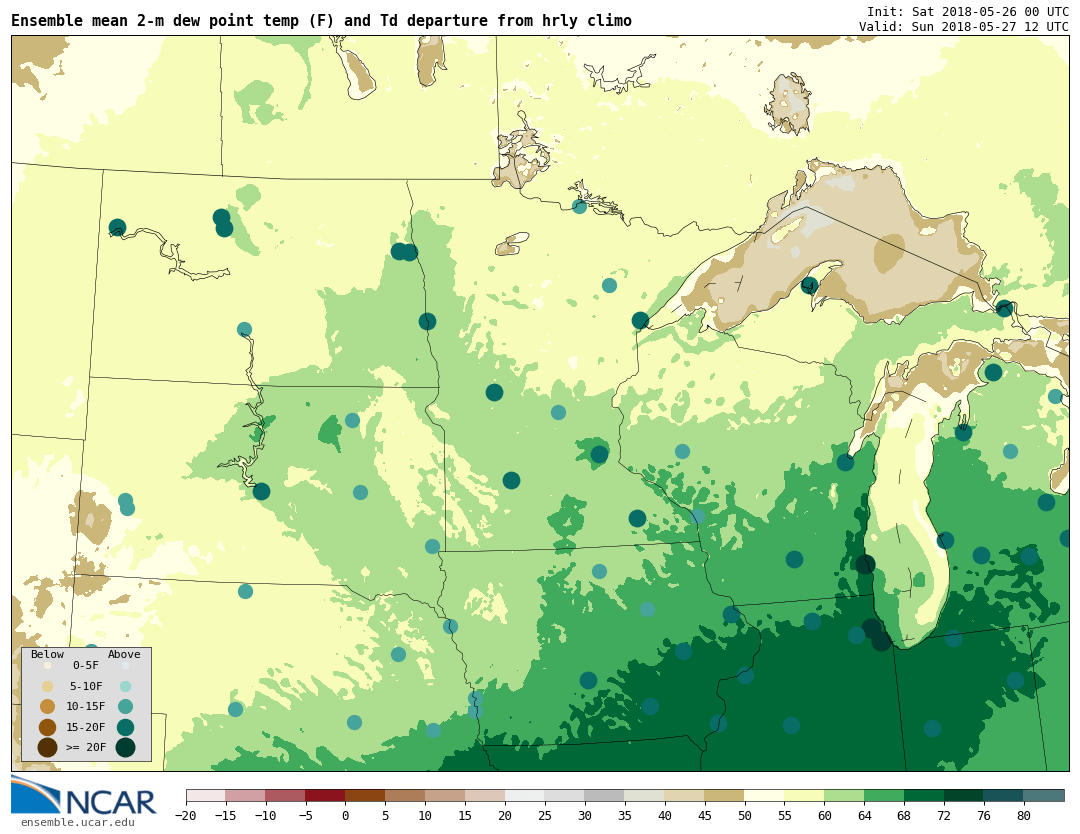This screenshot has height=834, width=1080.
Task: Click the brown below-climo 10-15F legend circle
Action: (48, 707)
